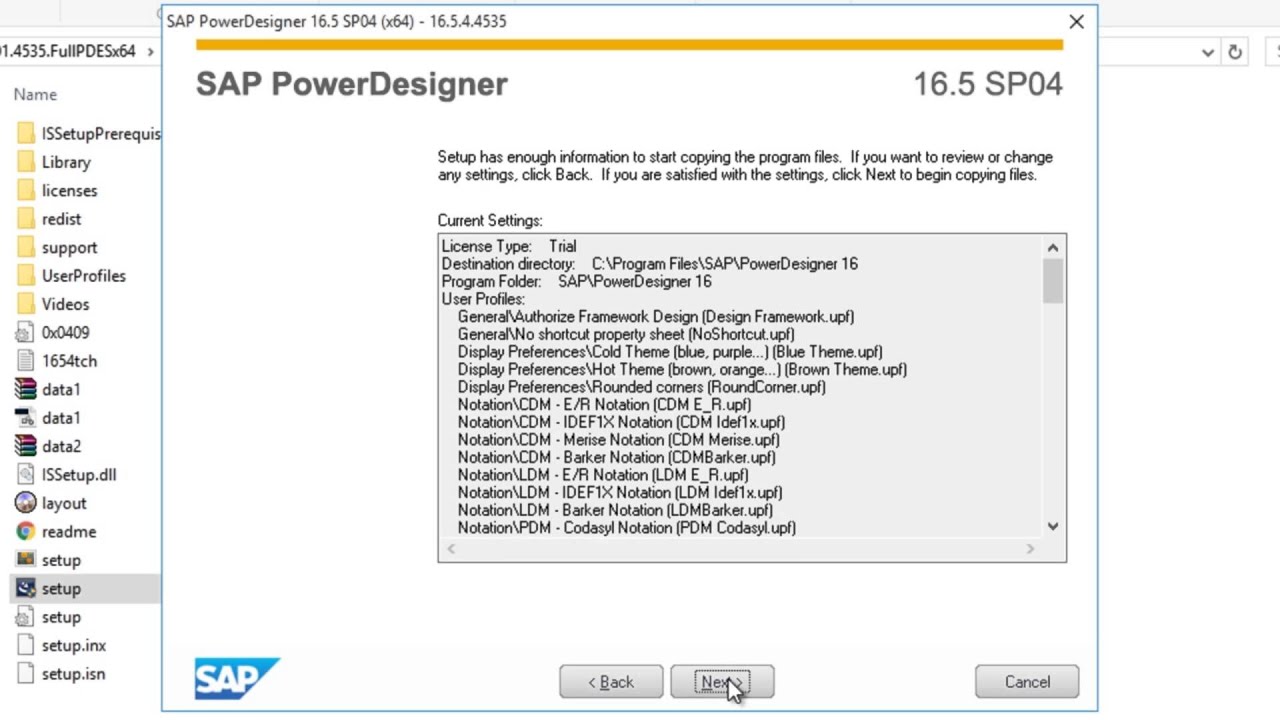
Task: Go to the previous step with Back
Action: click(x=611, y=682)
